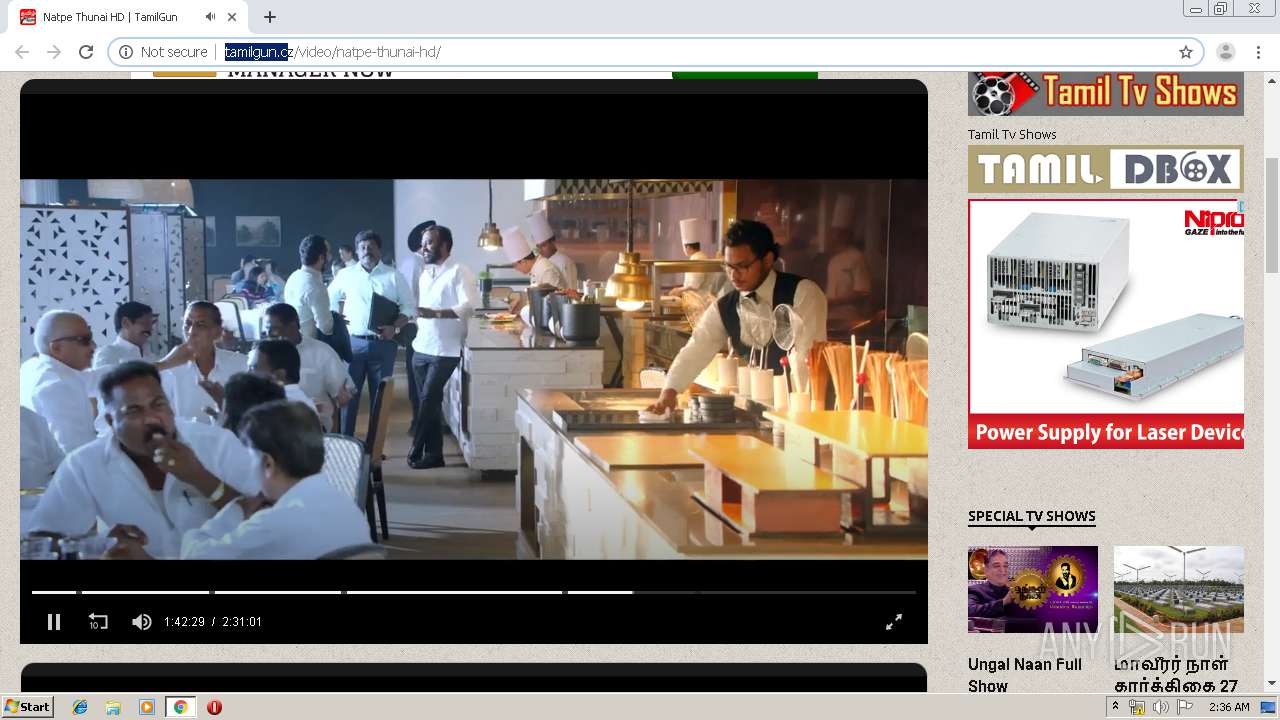Open the system tray volume control
This screenshot has height=720, width=1280.
[1160, 707]
